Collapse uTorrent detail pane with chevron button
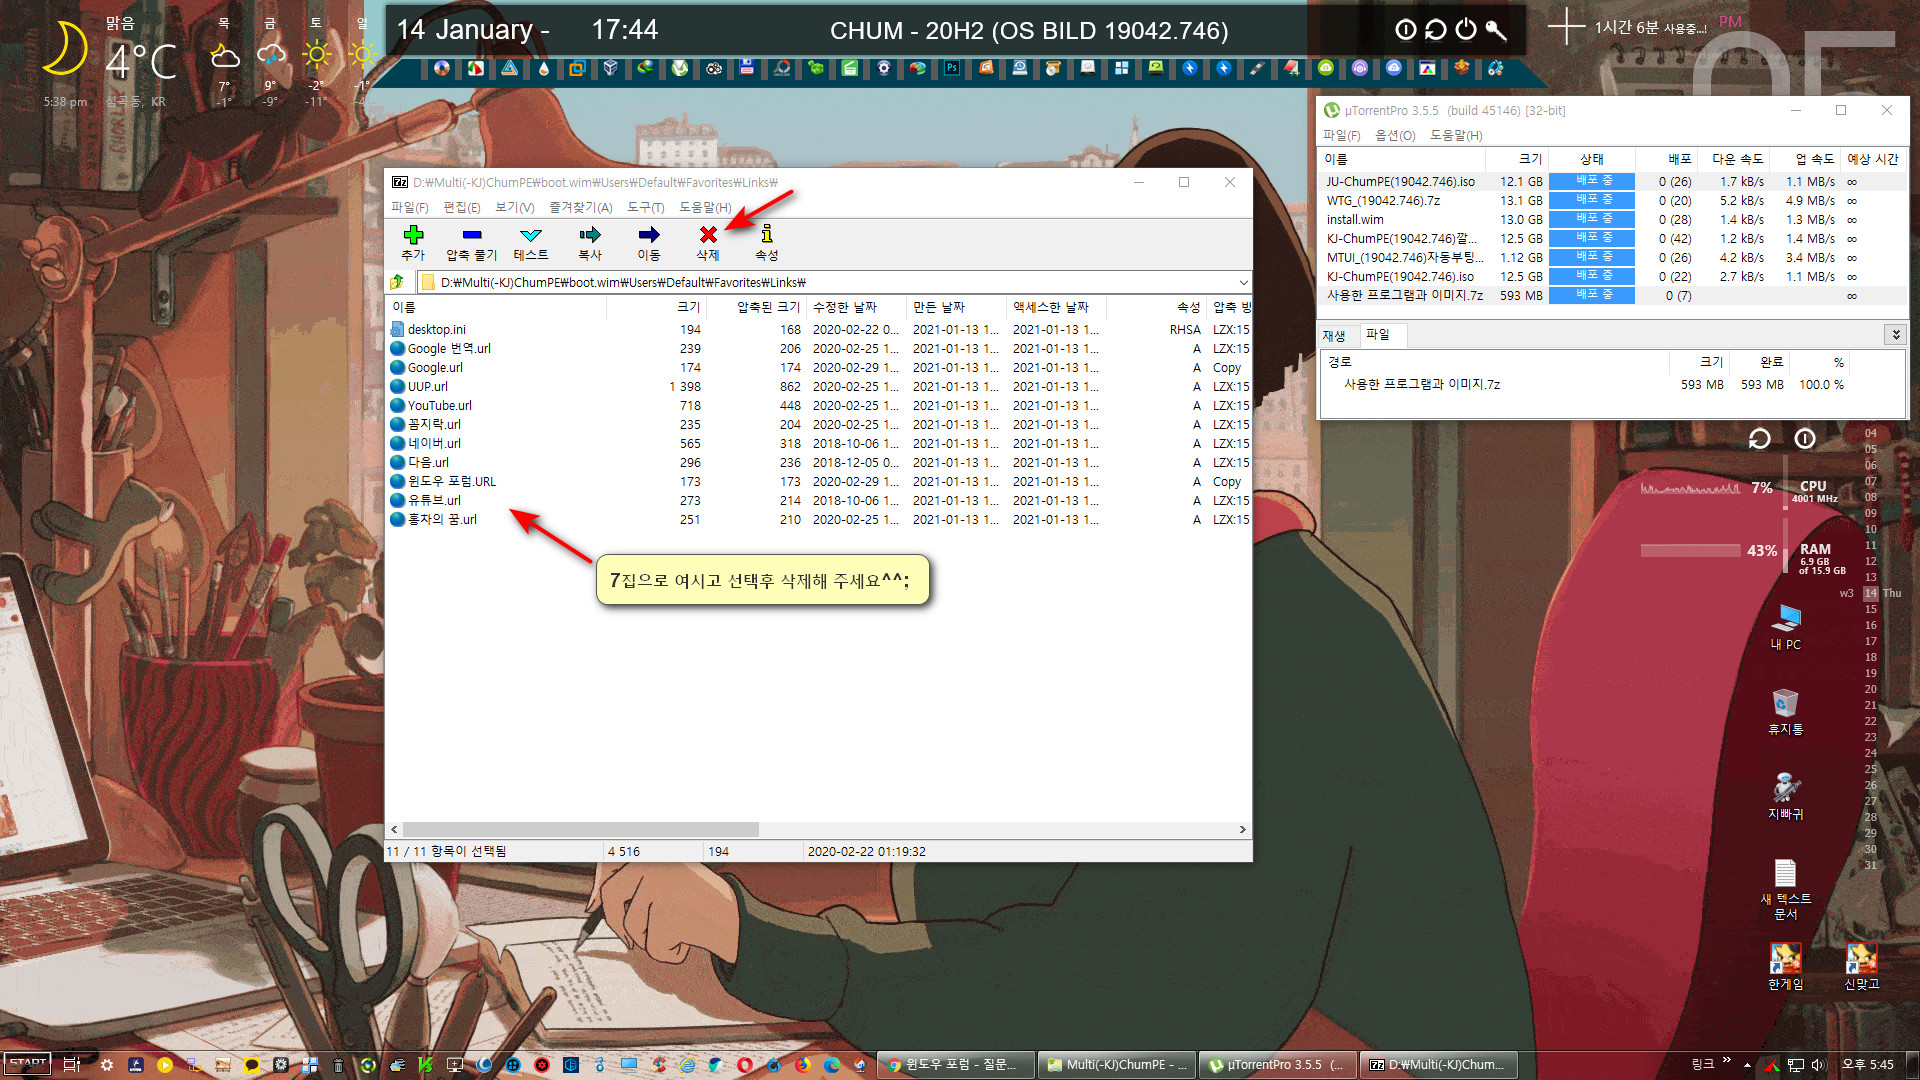The height and width of the screenshot is (1080, 1920). [x=1895, y=334]
